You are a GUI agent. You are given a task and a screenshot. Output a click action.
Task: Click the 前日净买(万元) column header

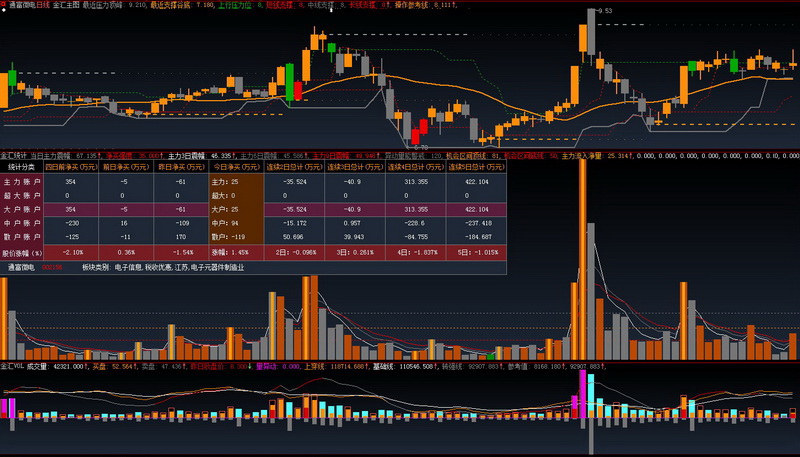coord(126,167)
